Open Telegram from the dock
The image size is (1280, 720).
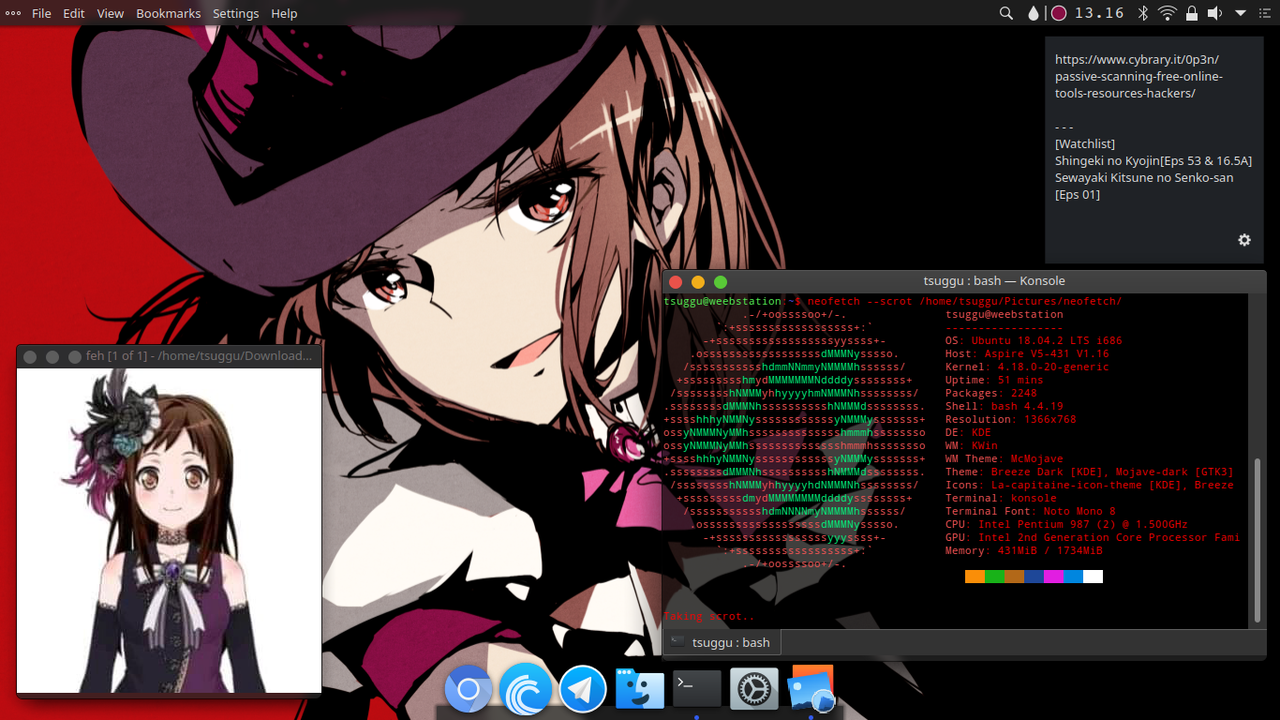[x=582, y=689]
